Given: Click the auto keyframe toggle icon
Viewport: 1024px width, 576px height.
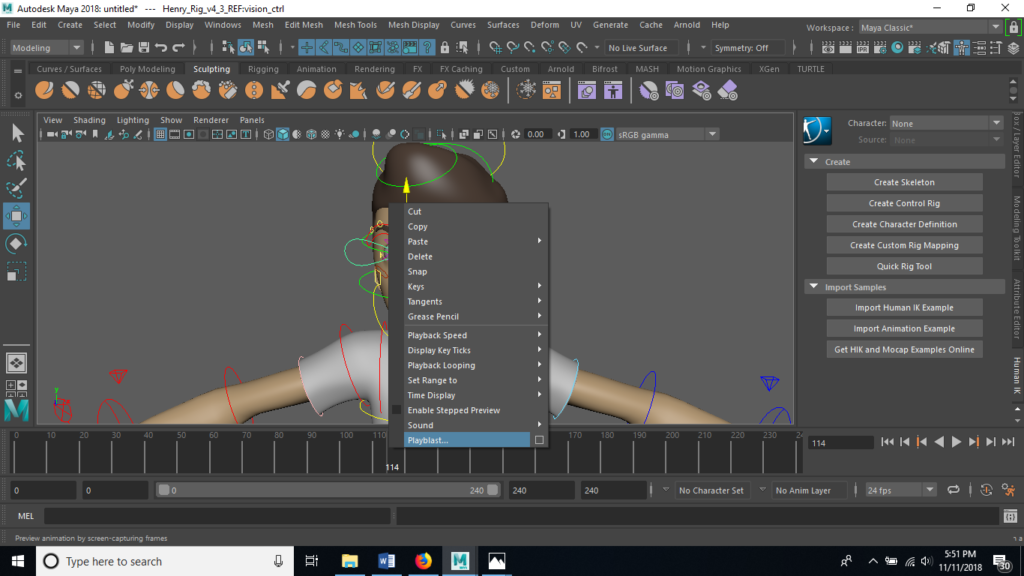Looking at the screenshot, I should coord(986,490).
